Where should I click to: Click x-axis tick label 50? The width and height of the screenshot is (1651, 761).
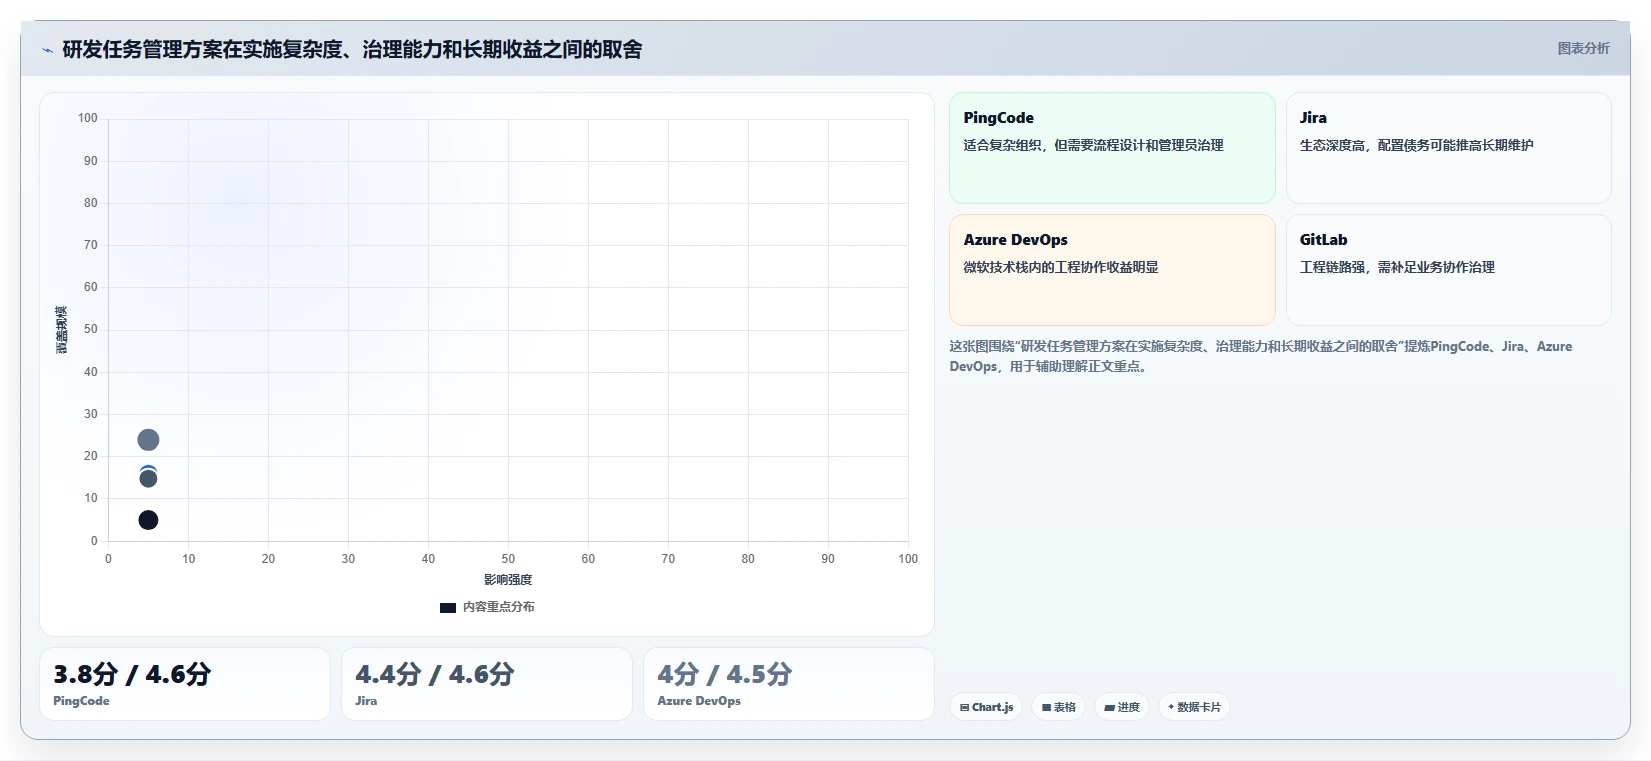coord(508,559)
